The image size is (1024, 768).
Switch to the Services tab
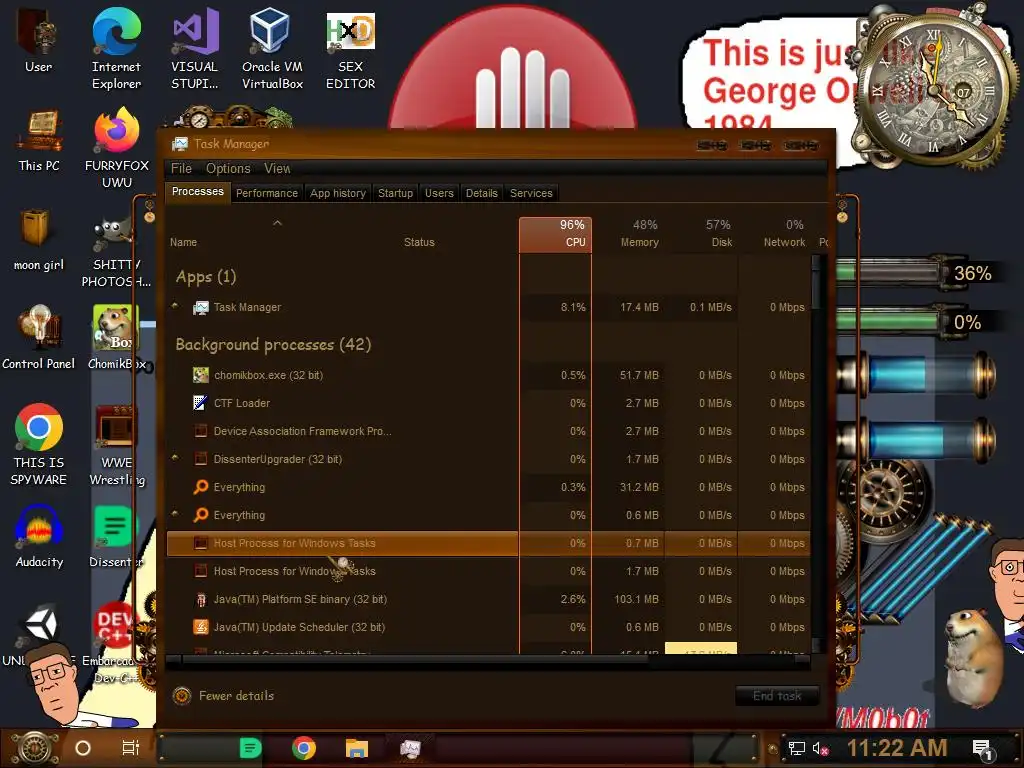(x=531, y=193)
